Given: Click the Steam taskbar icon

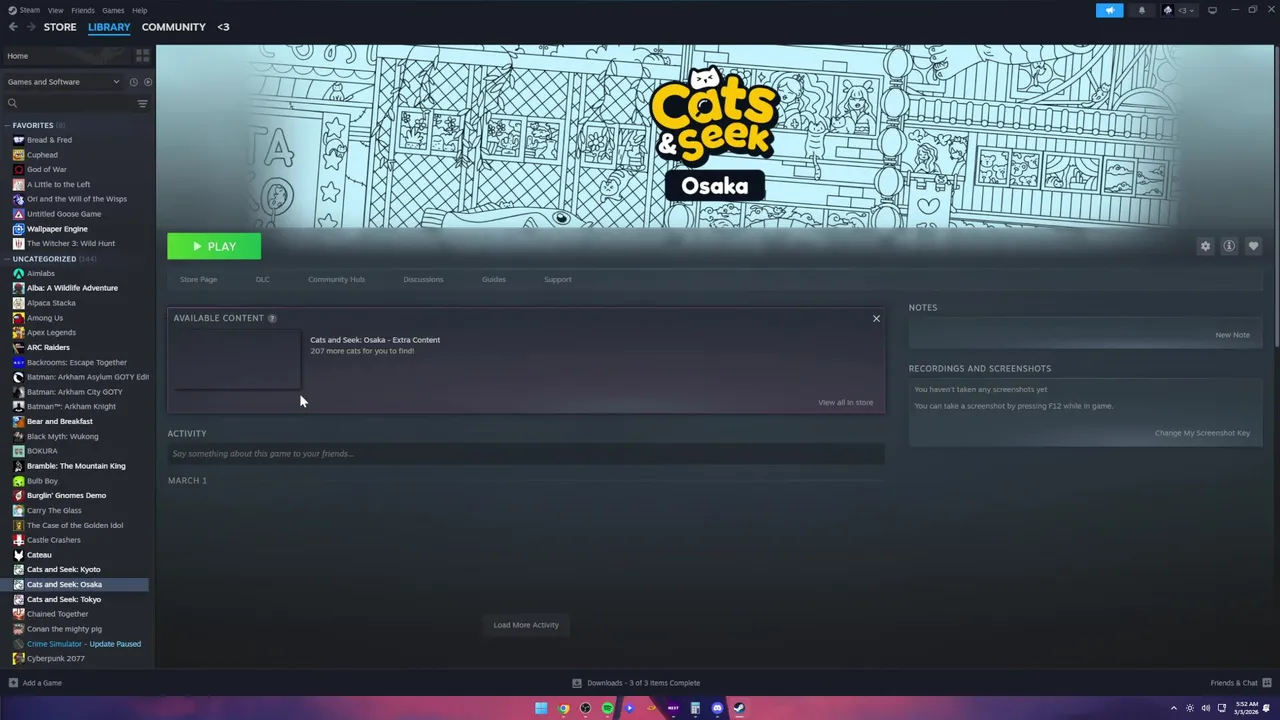Looking at the screenshot, I should [739, 708].
